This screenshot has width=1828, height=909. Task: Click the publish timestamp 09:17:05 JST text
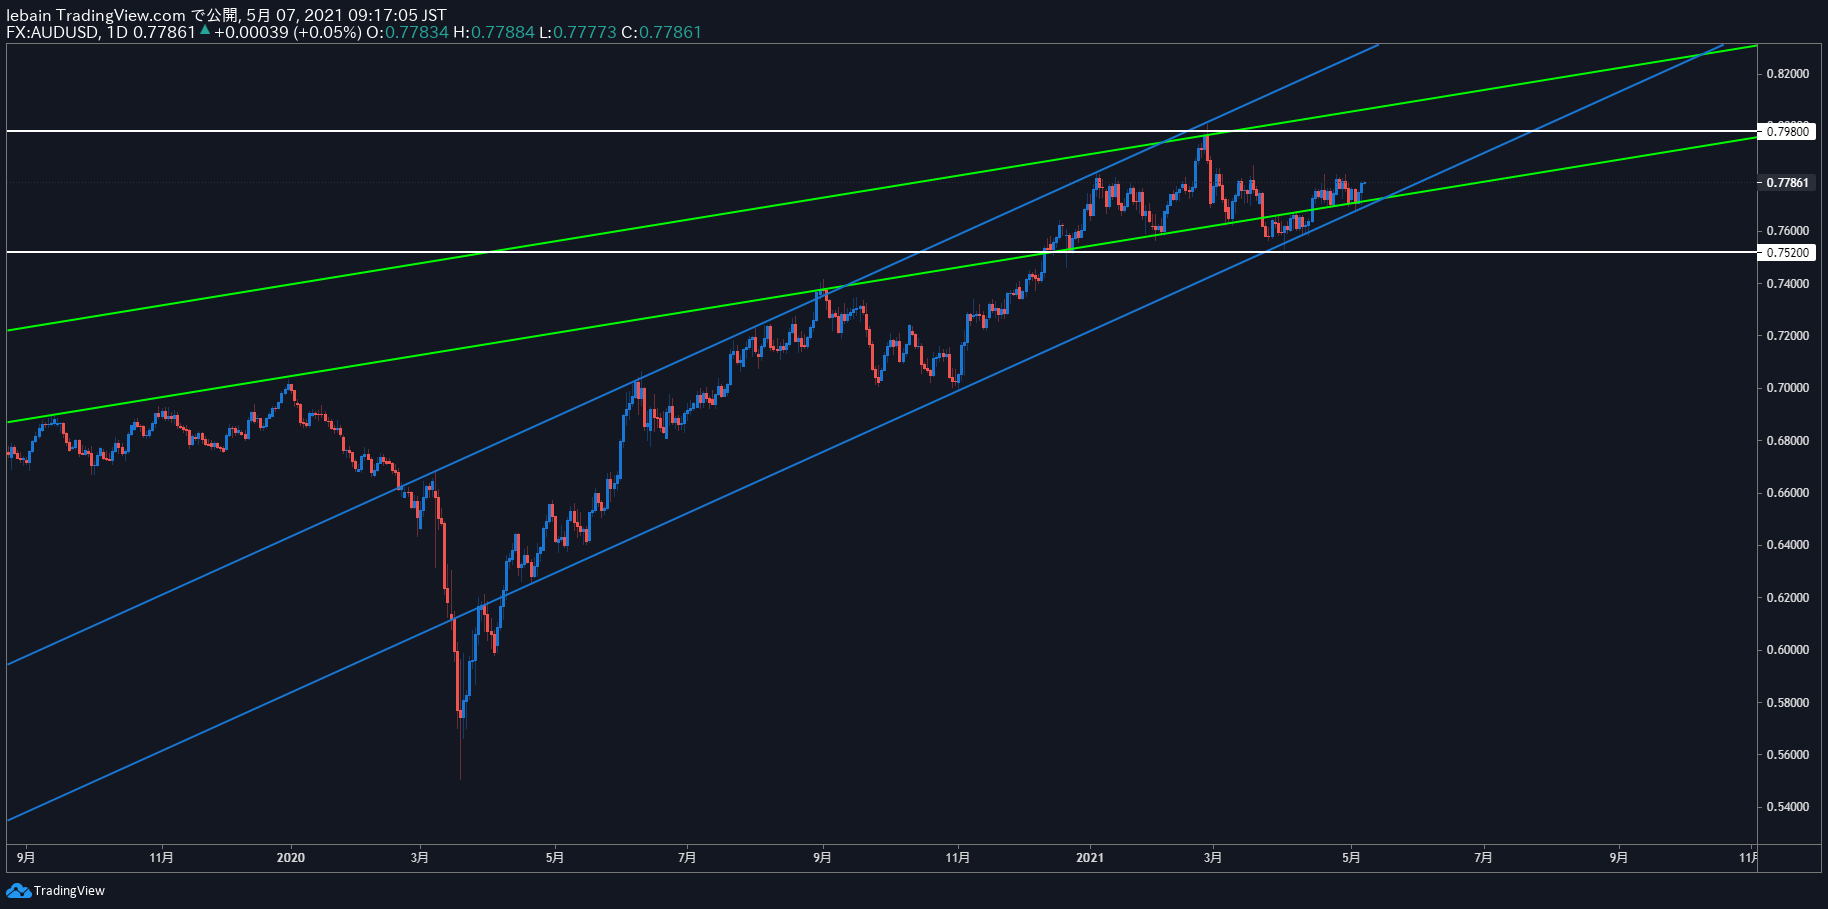tap(397, 15)
